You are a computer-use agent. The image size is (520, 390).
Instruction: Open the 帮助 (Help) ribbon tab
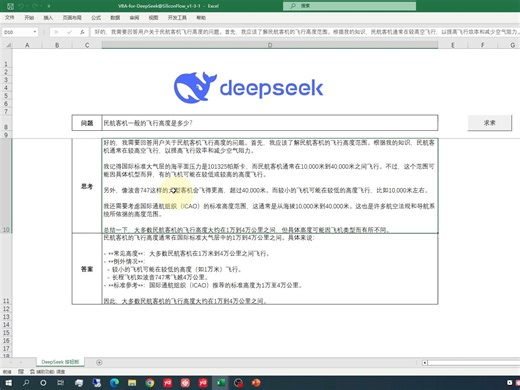(201, 18)
